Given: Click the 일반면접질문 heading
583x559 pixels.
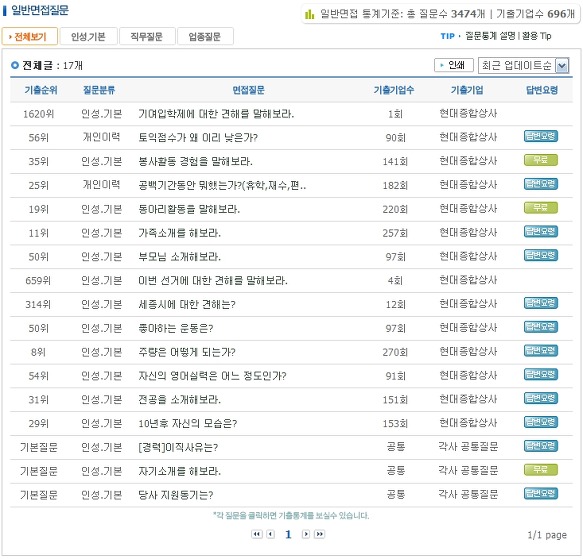Looking at the screenshot, I should (40, 10).
